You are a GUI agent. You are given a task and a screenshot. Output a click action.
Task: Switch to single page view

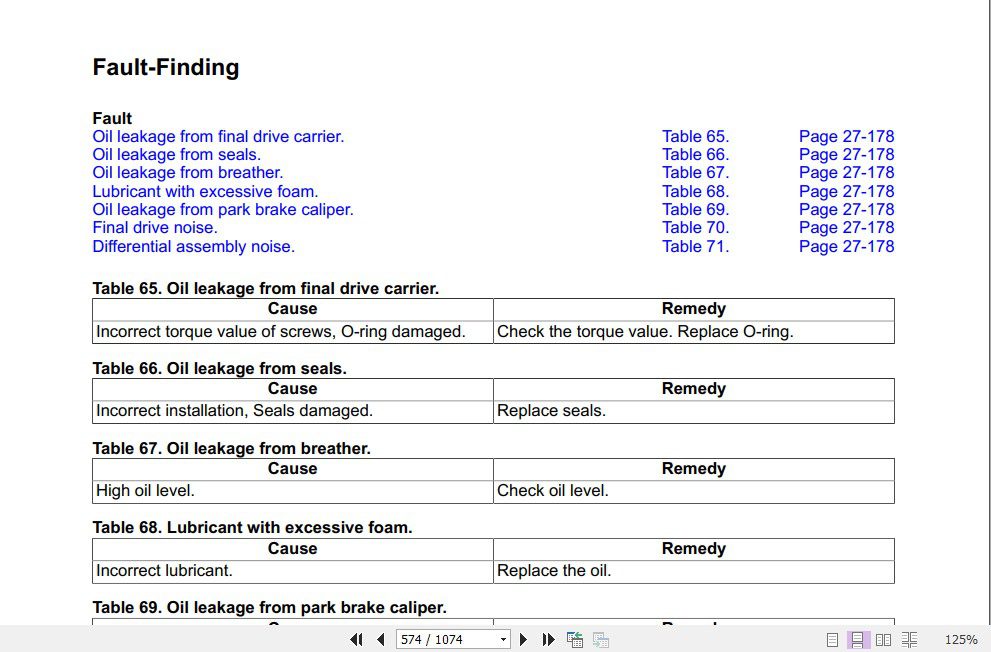point(832,640)
